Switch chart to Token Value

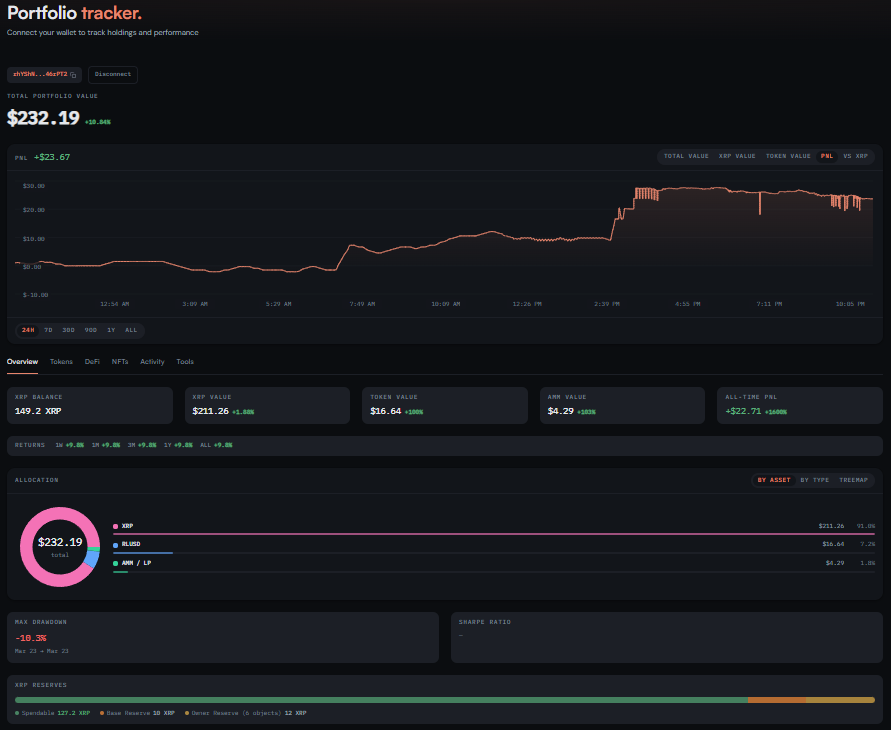tap(788, 156)
